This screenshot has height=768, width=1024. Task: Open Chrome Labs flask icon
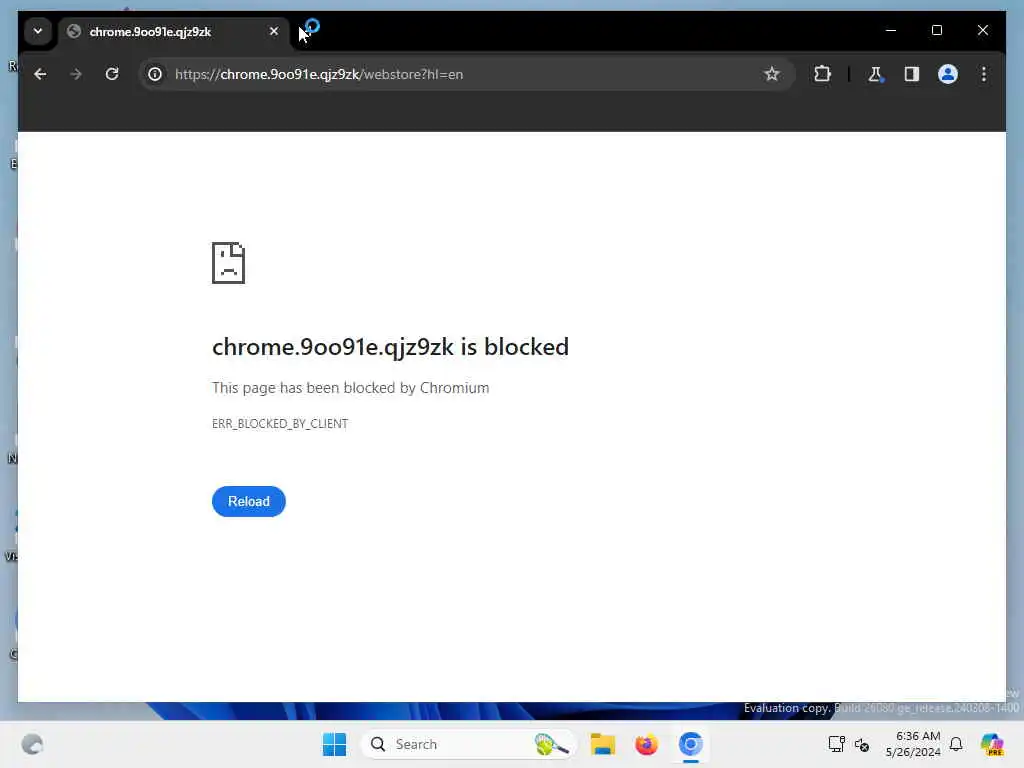(875, 74)
